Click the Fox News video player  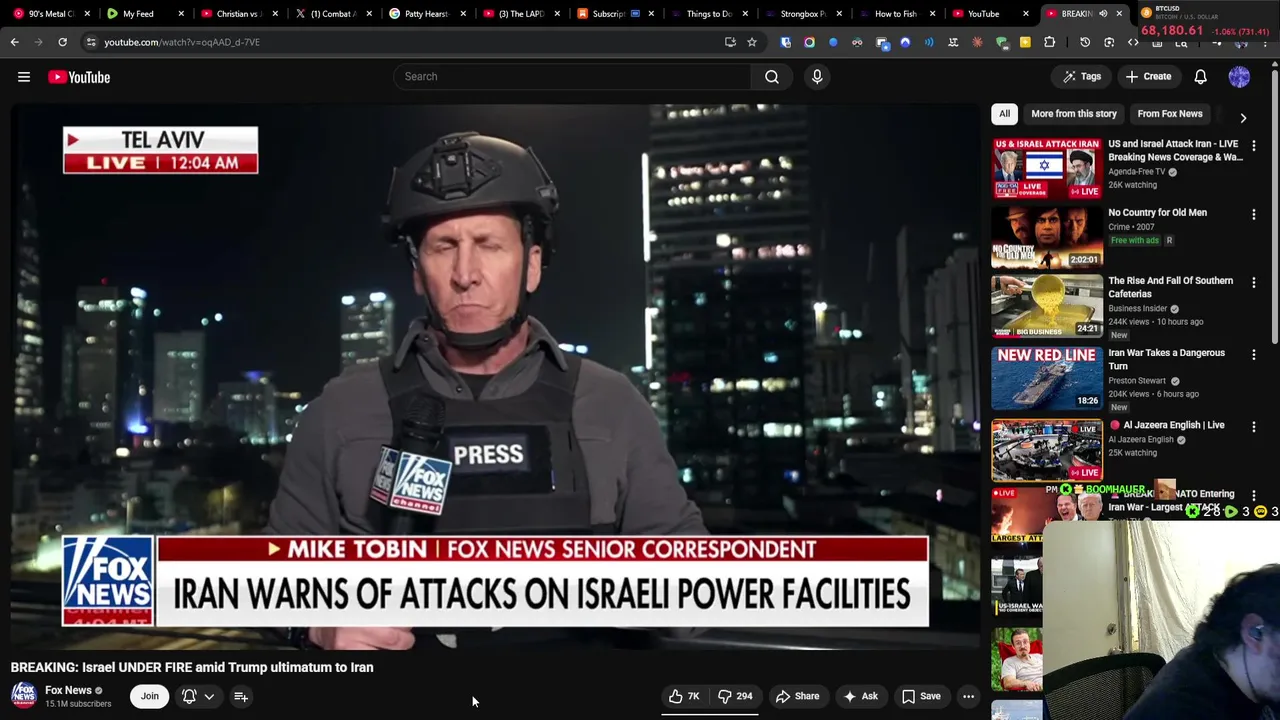pyautogui.click(x=494, y=377)
